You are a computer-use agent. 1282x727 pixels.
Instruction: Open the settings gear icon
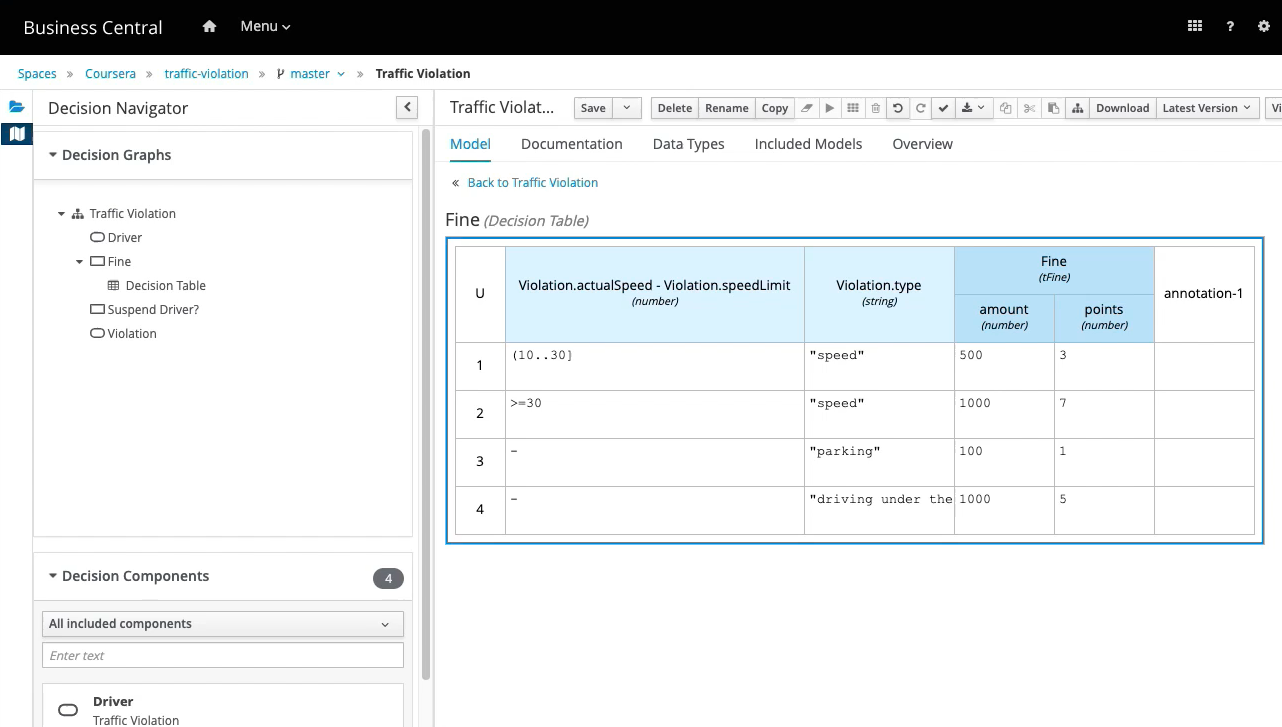(x=1264, y=27)
